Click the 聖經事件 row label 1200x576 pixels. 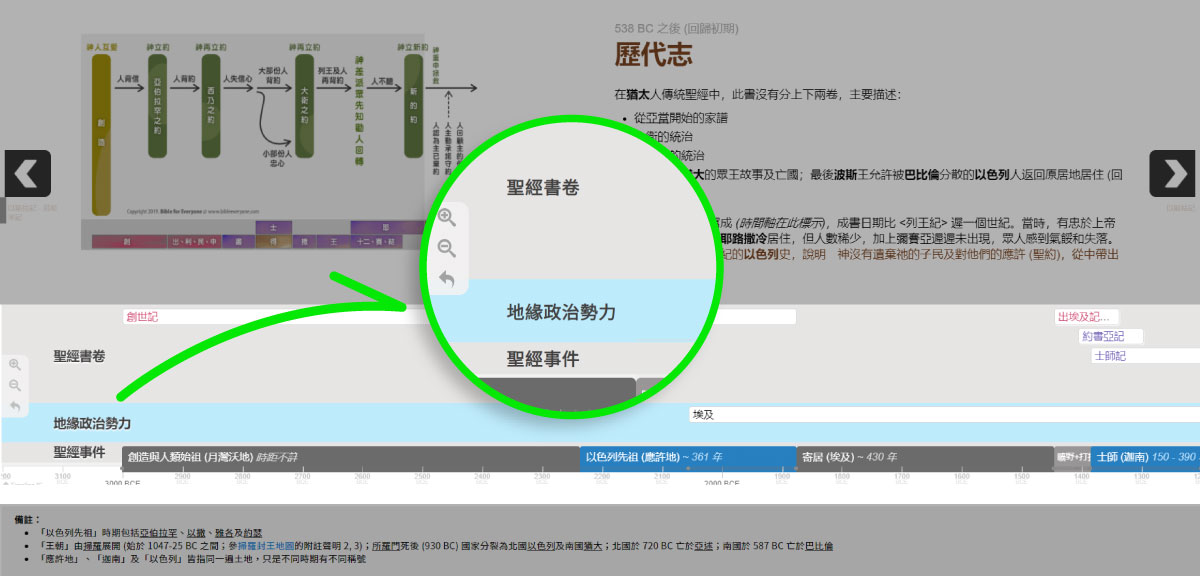[x=80, y=453]
